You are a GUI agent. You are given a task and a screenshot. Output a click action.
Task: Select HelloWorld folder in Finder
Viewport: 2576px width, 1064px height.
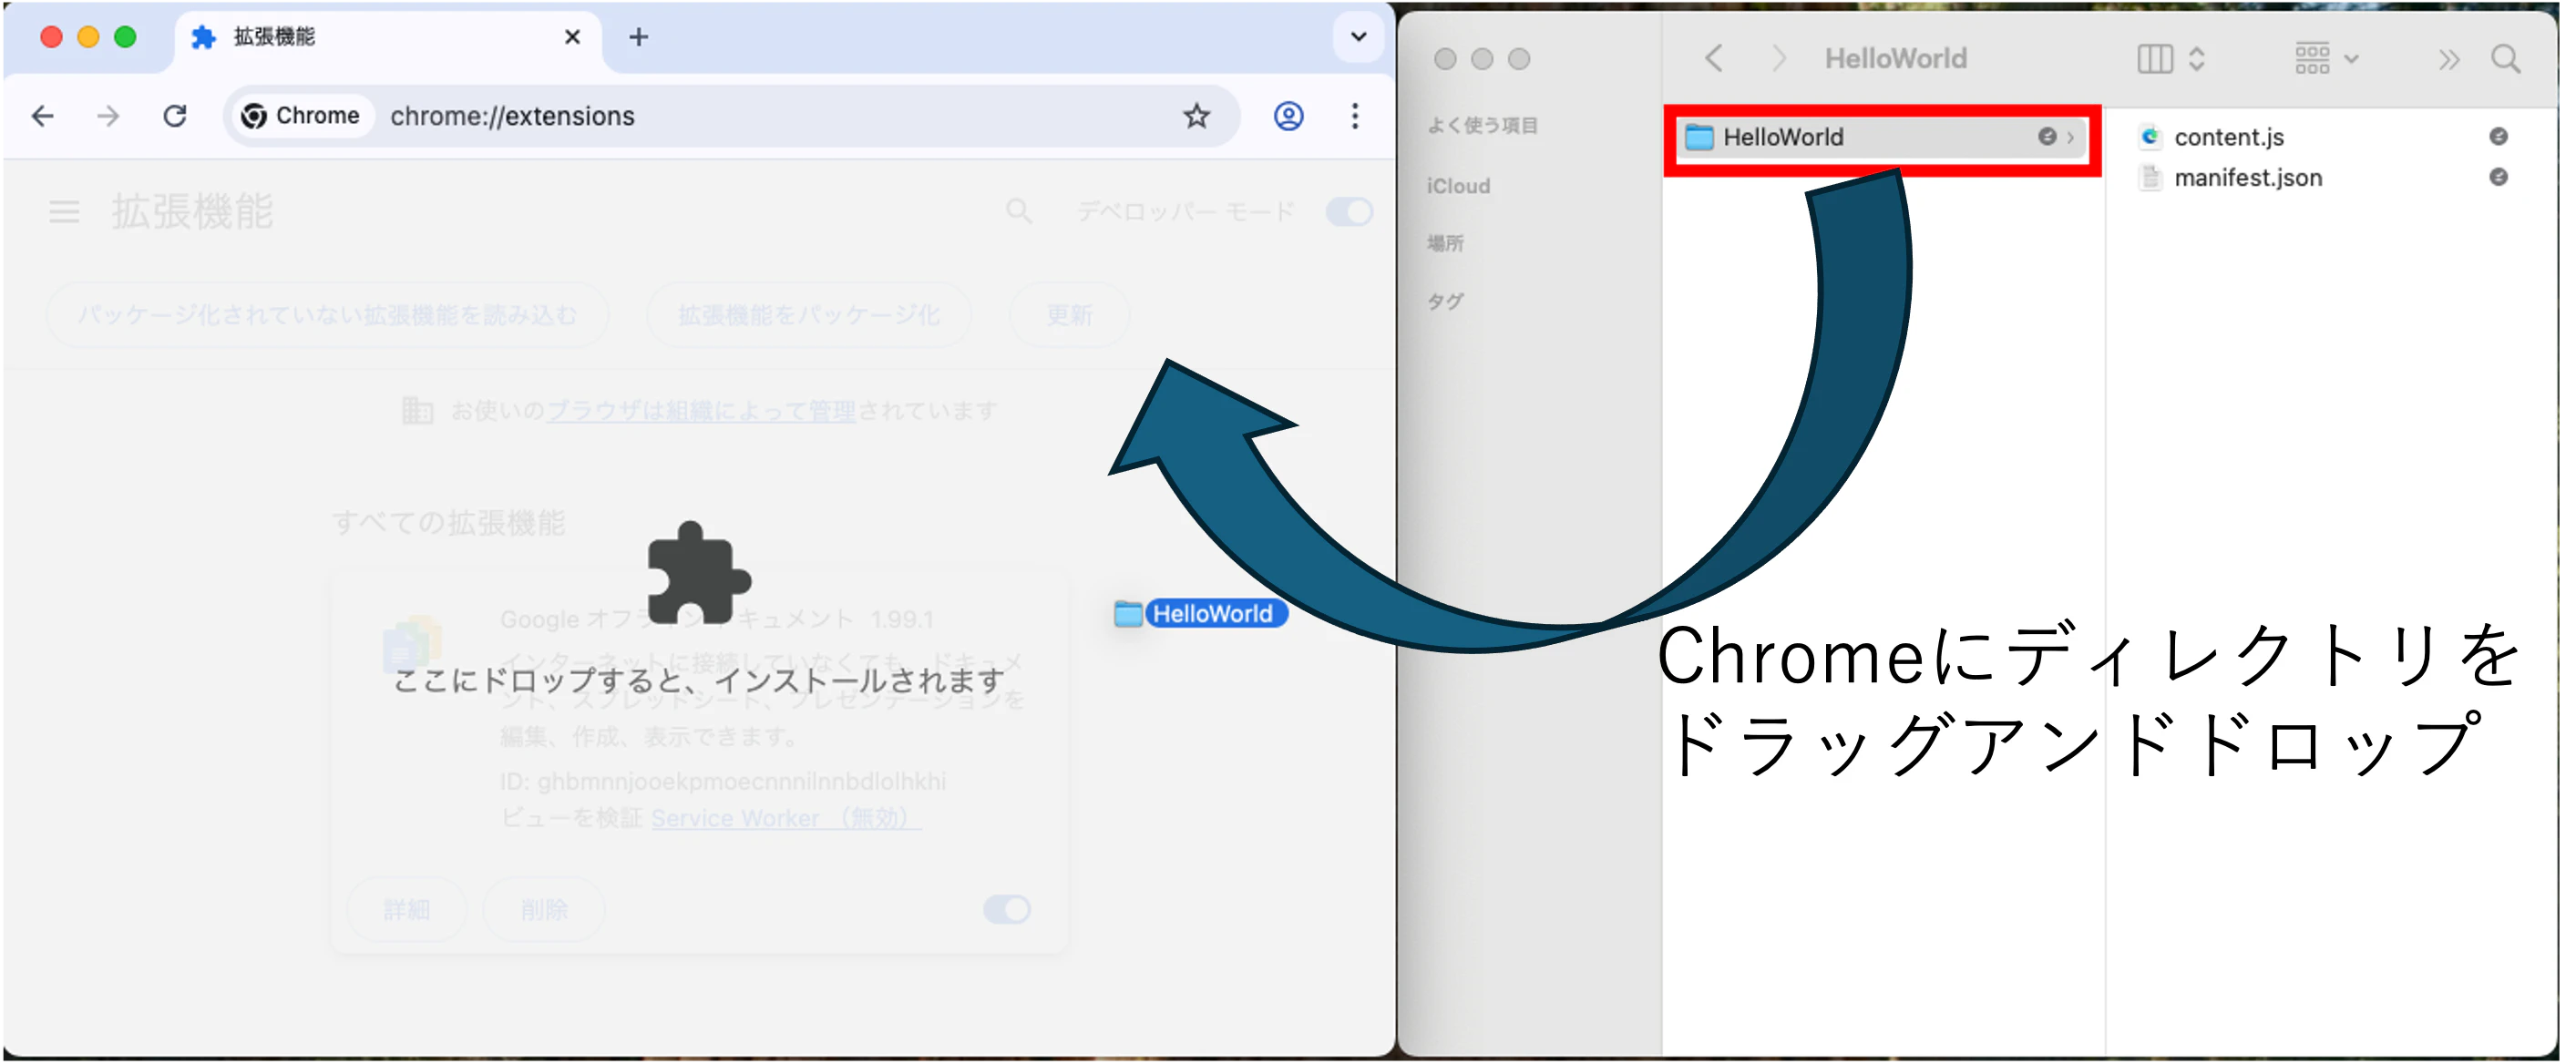coord(1882,137)
